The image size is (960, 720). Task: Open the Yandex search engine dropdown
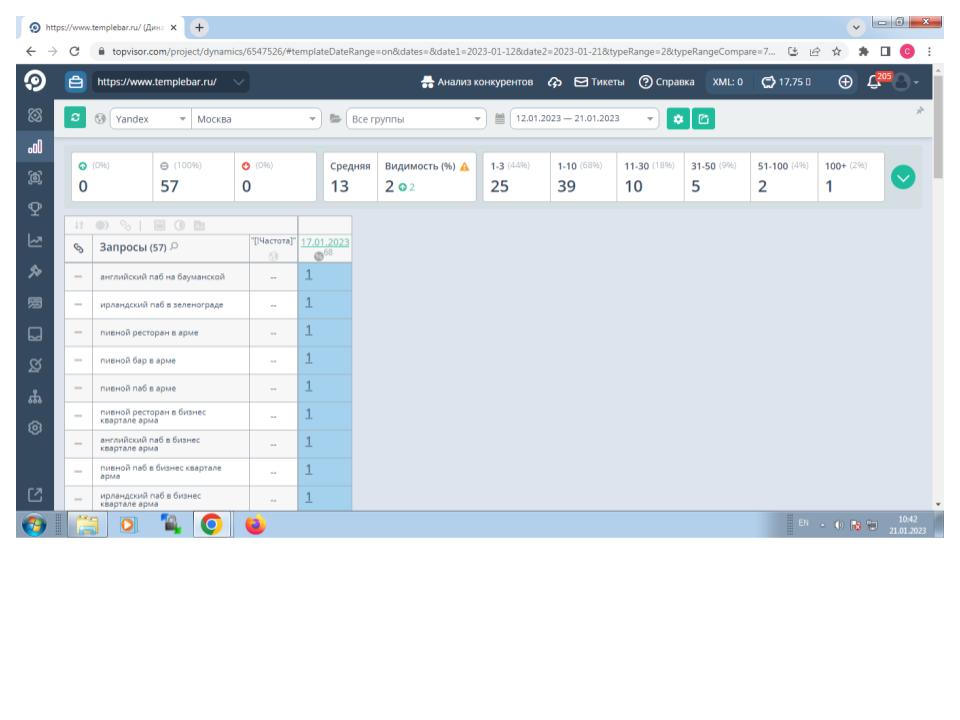151,119
